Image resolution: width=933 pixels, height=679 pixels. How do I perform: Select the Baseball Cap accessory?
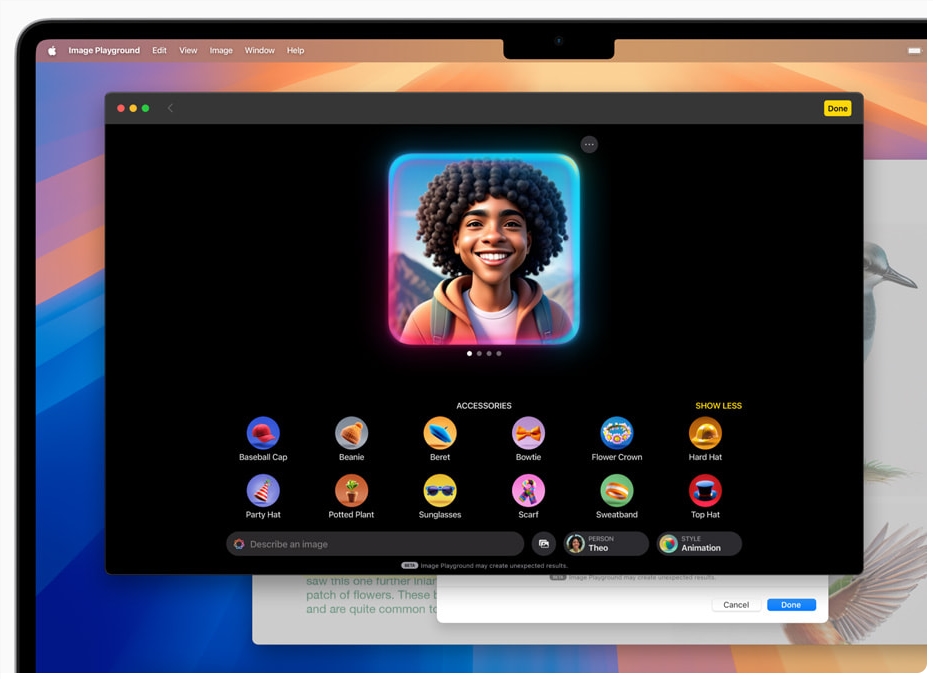tap(263, 433)
